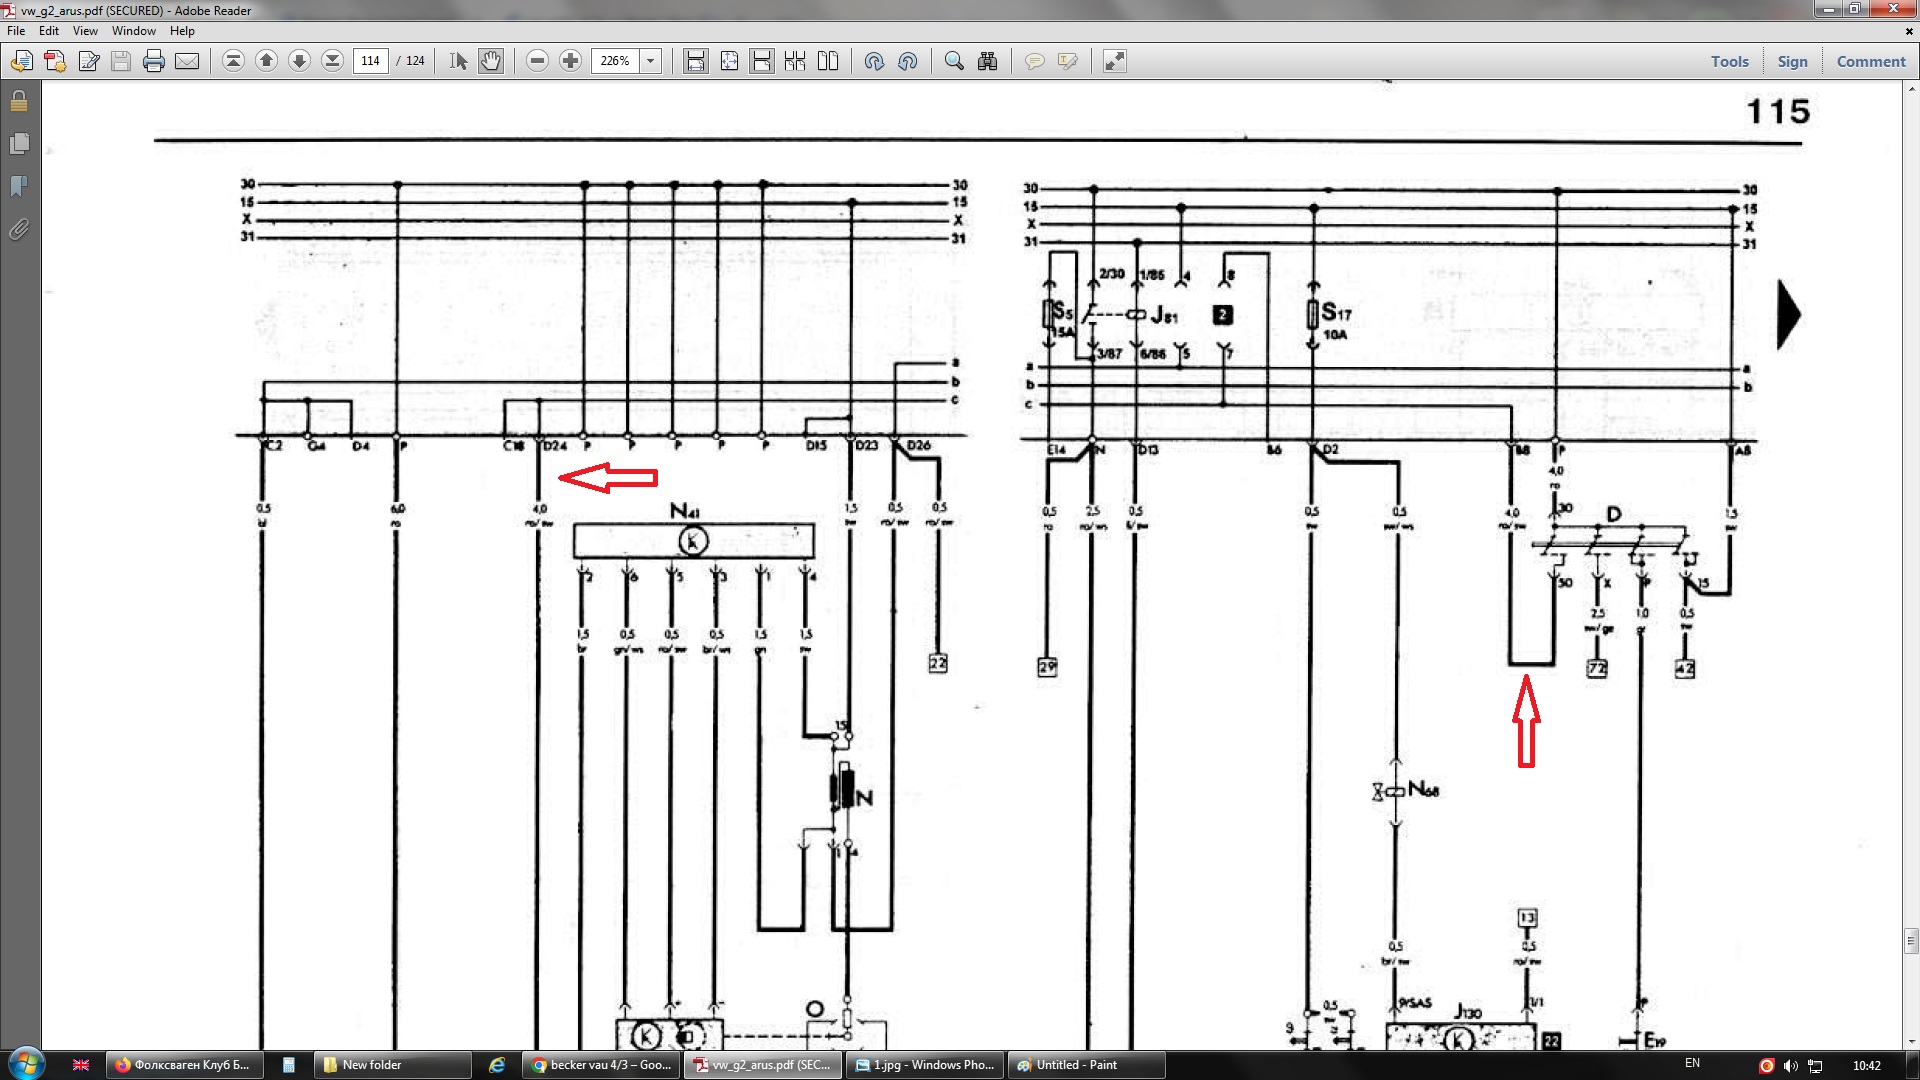Screen dimensions: 1920x1080
Task: Open the zoom percentage dropdown arrow
Action: point(650,61)
